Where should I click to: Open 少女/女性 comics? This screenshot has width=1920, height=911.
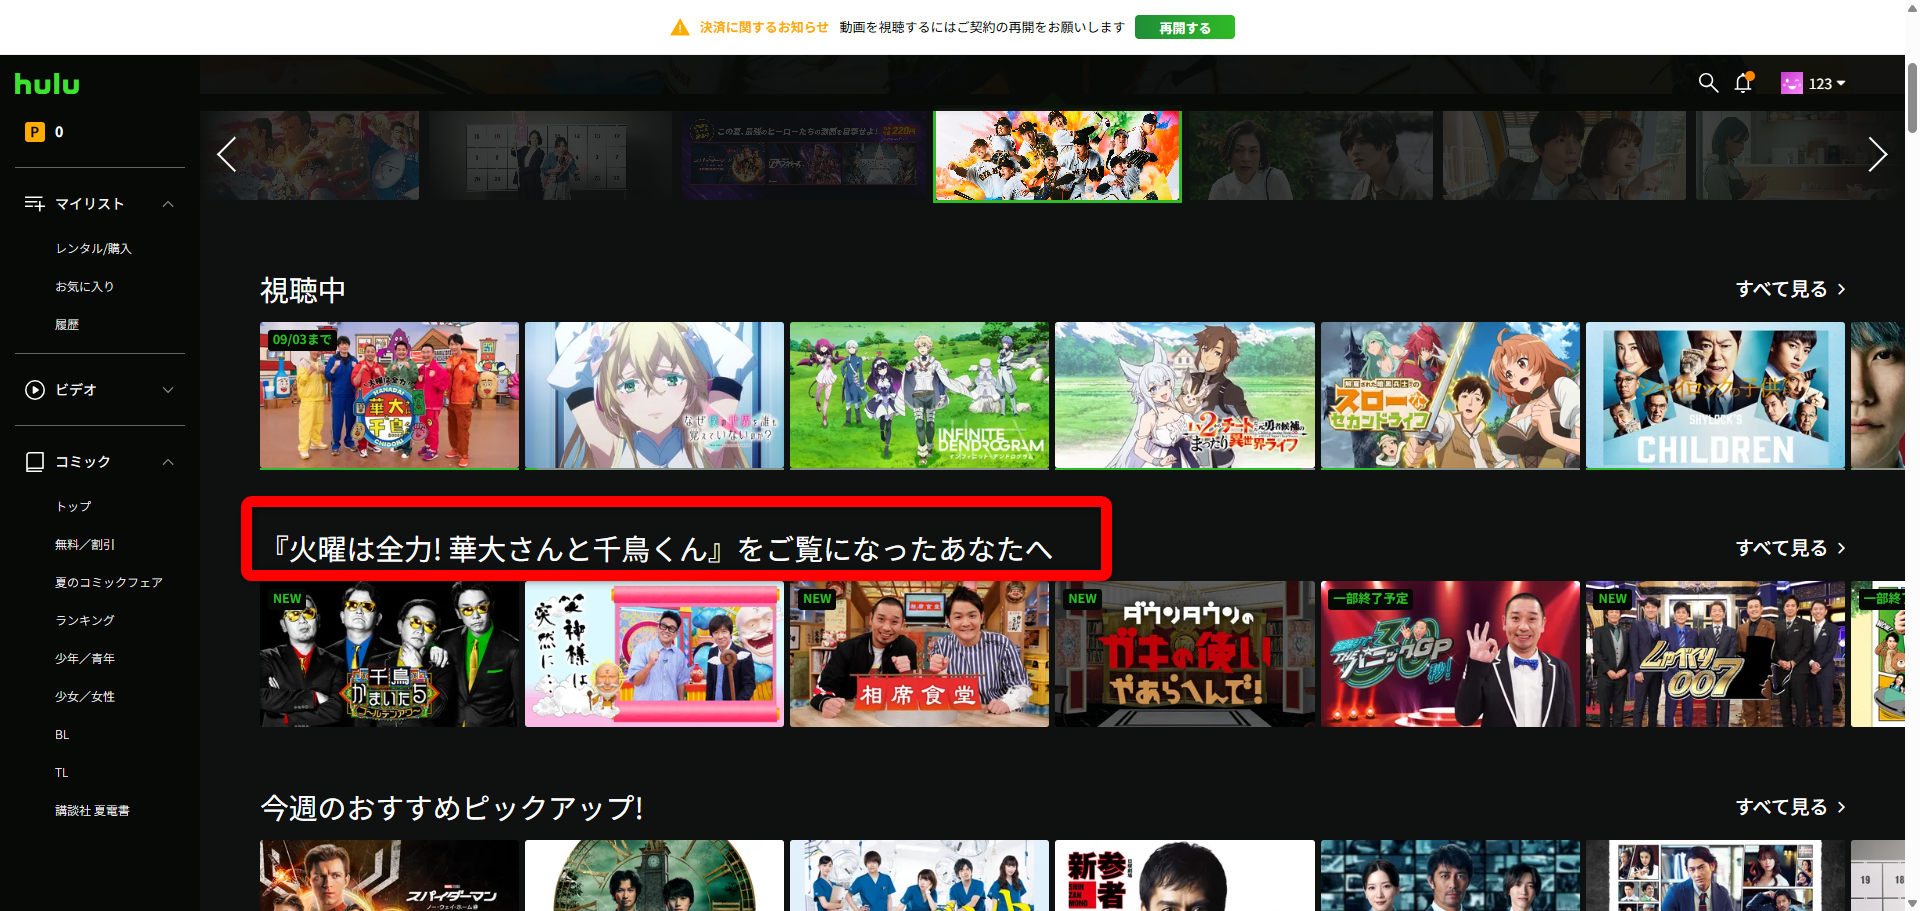[x=85, y=697]
